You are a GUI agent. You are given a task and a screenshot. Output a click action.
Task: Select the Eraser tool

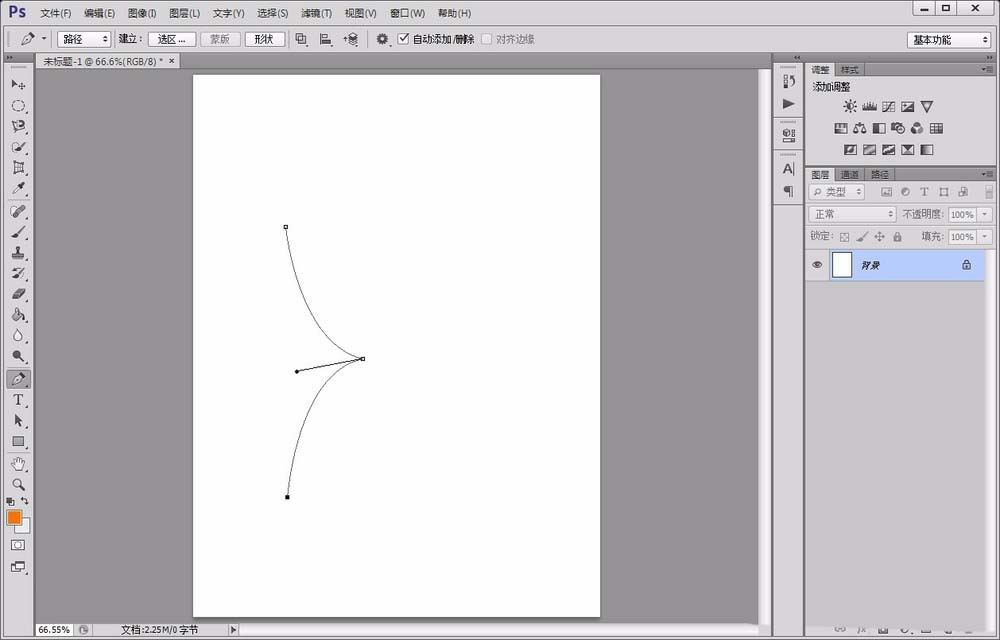coord(18,294)
